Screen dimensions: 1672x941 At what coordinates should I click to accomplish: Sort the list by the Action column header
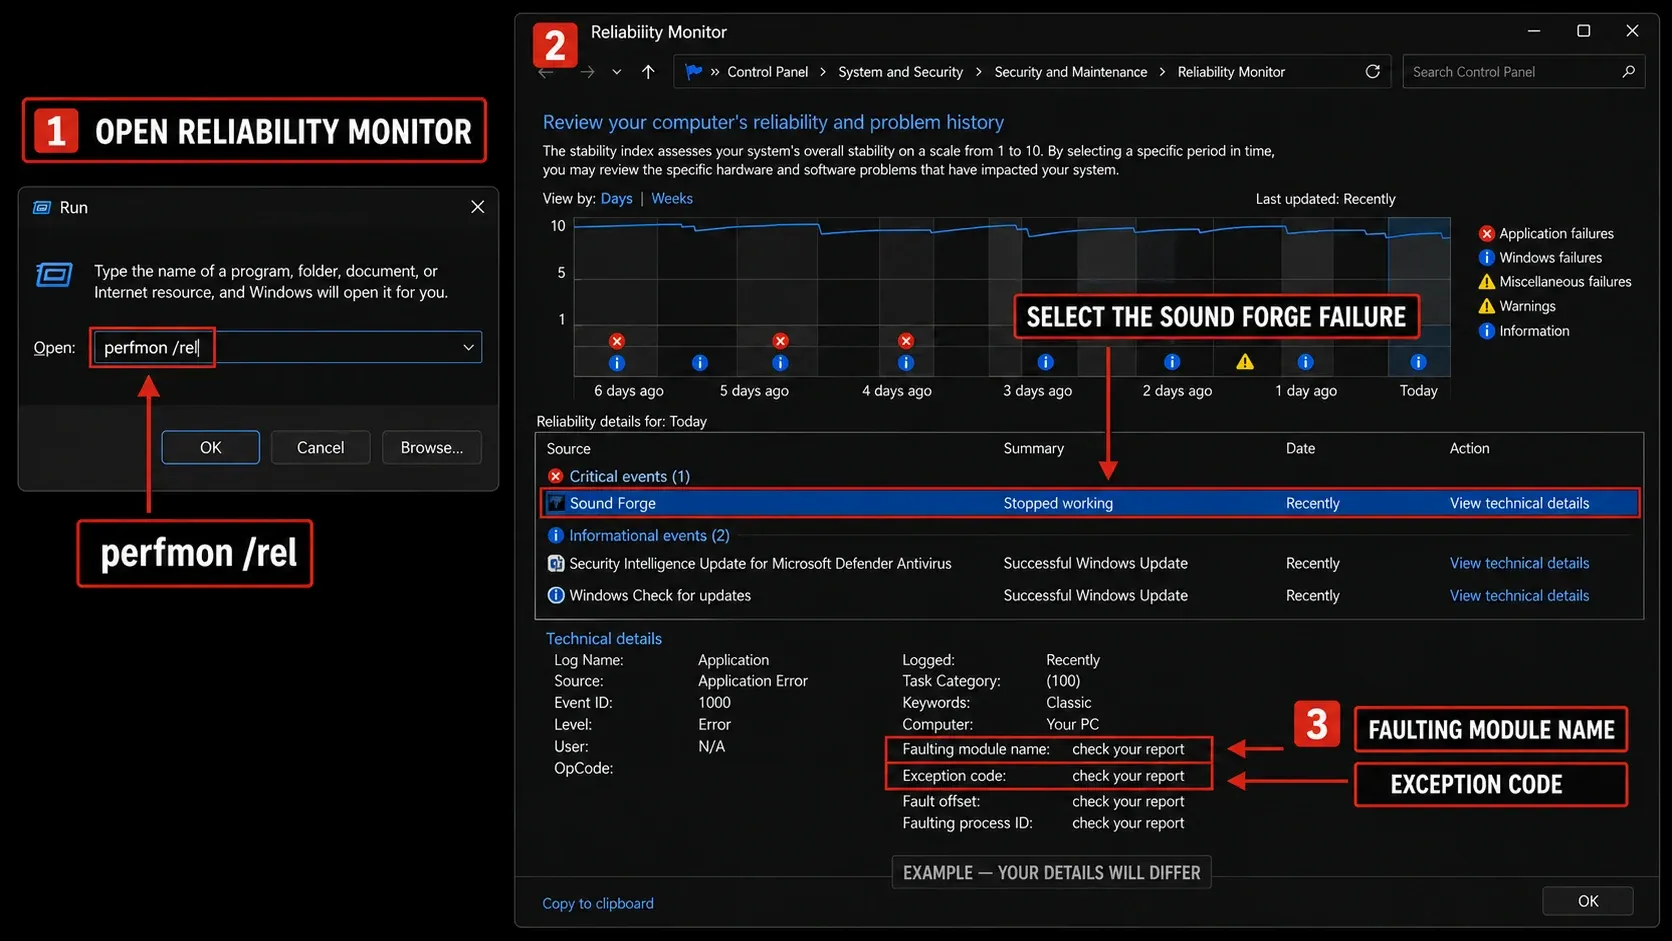[1470, 449]
